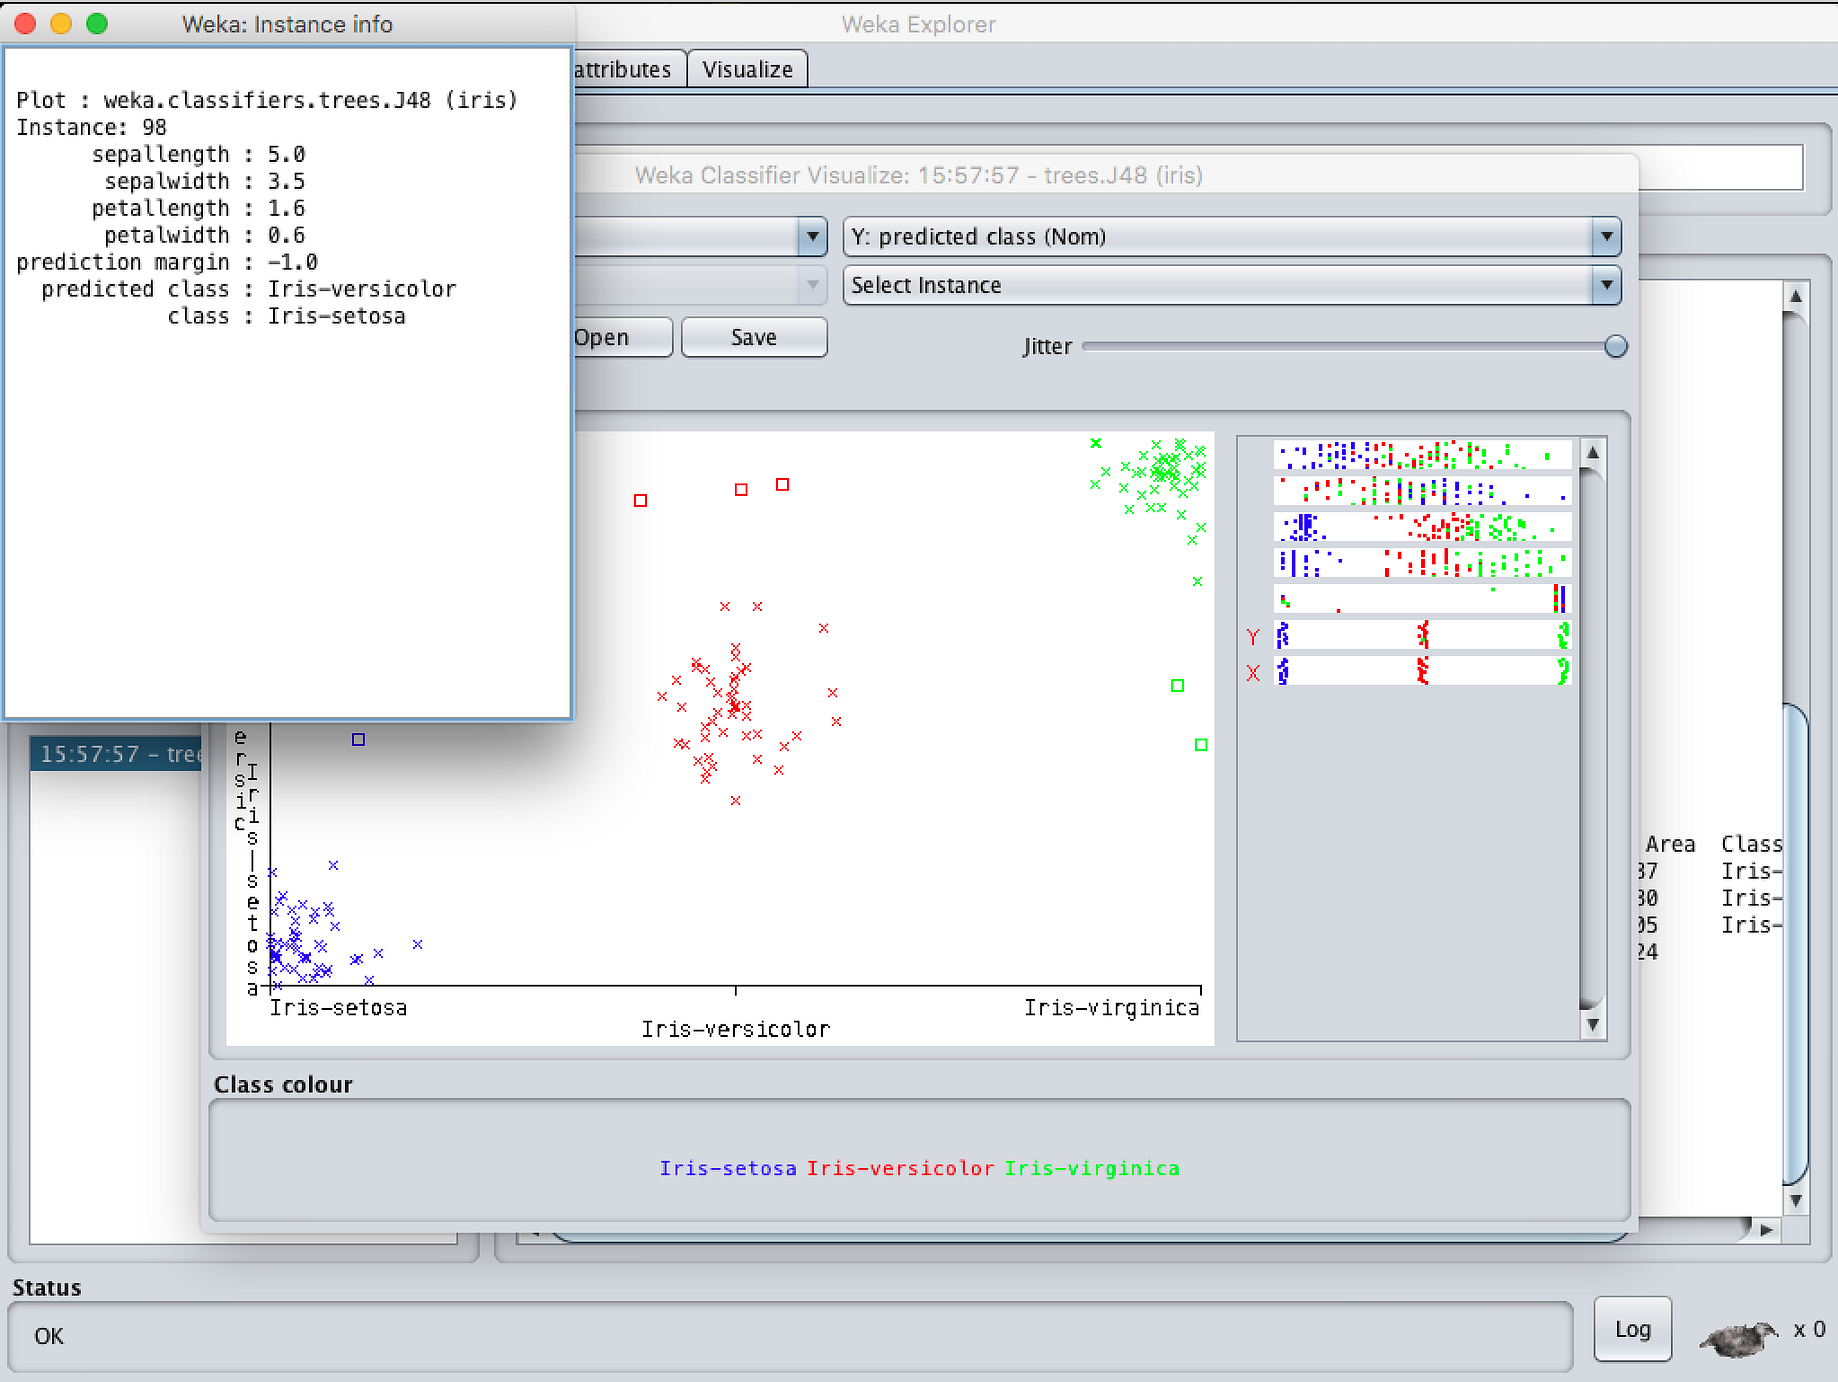1838x1382 pixels.
Task: Select the leftmost red square misclassified point
Action: (641, 500)
